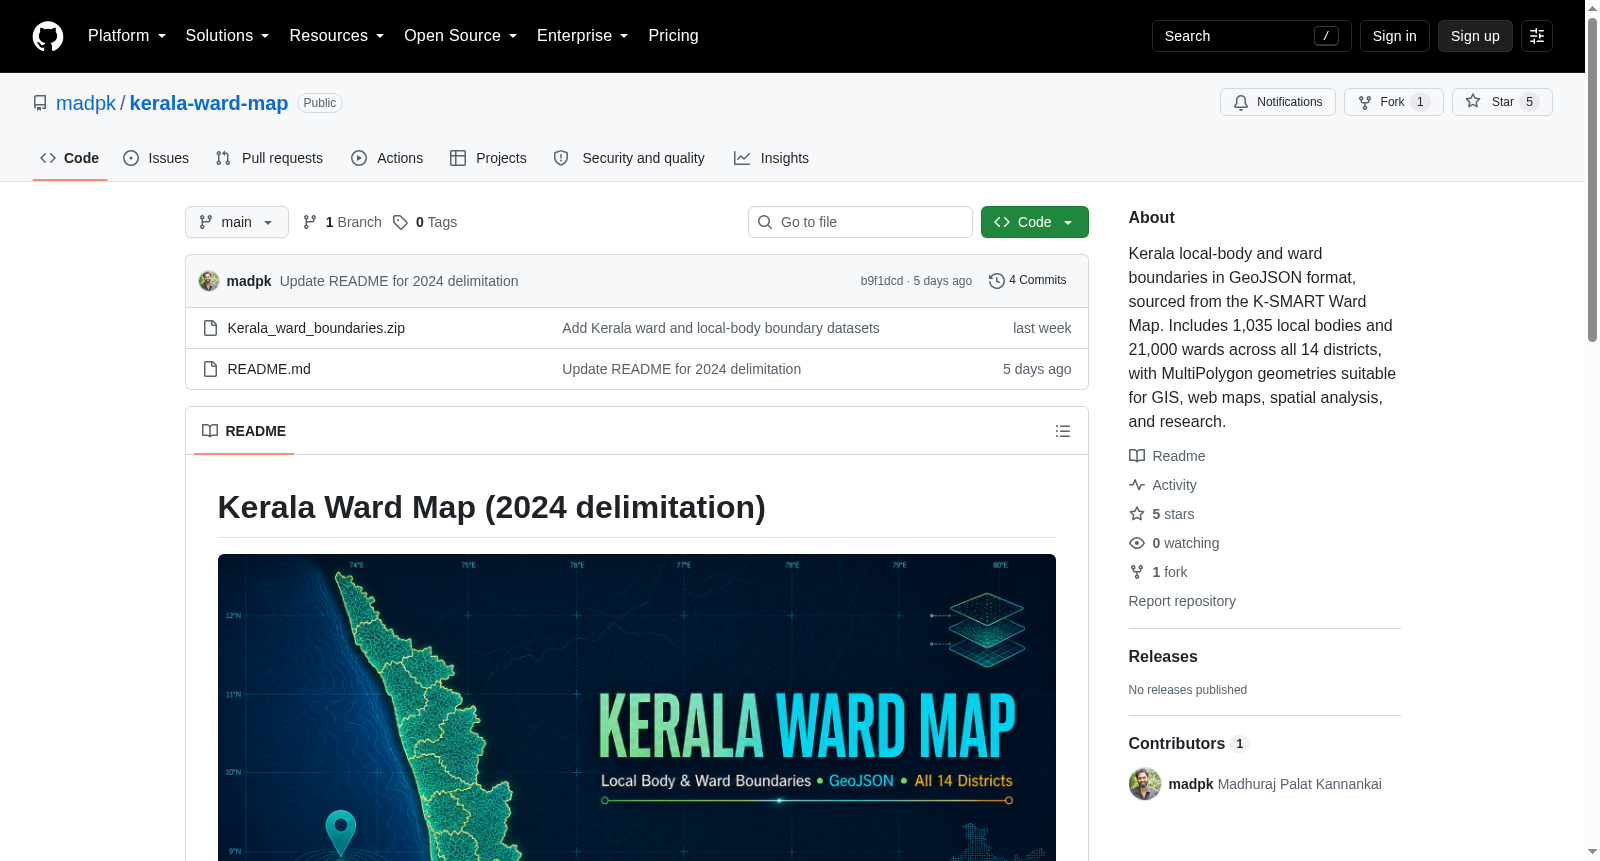Click the star count badge 5
Image resolution: width=1600 pixels, height=861 pixels.
(1529, 102)
